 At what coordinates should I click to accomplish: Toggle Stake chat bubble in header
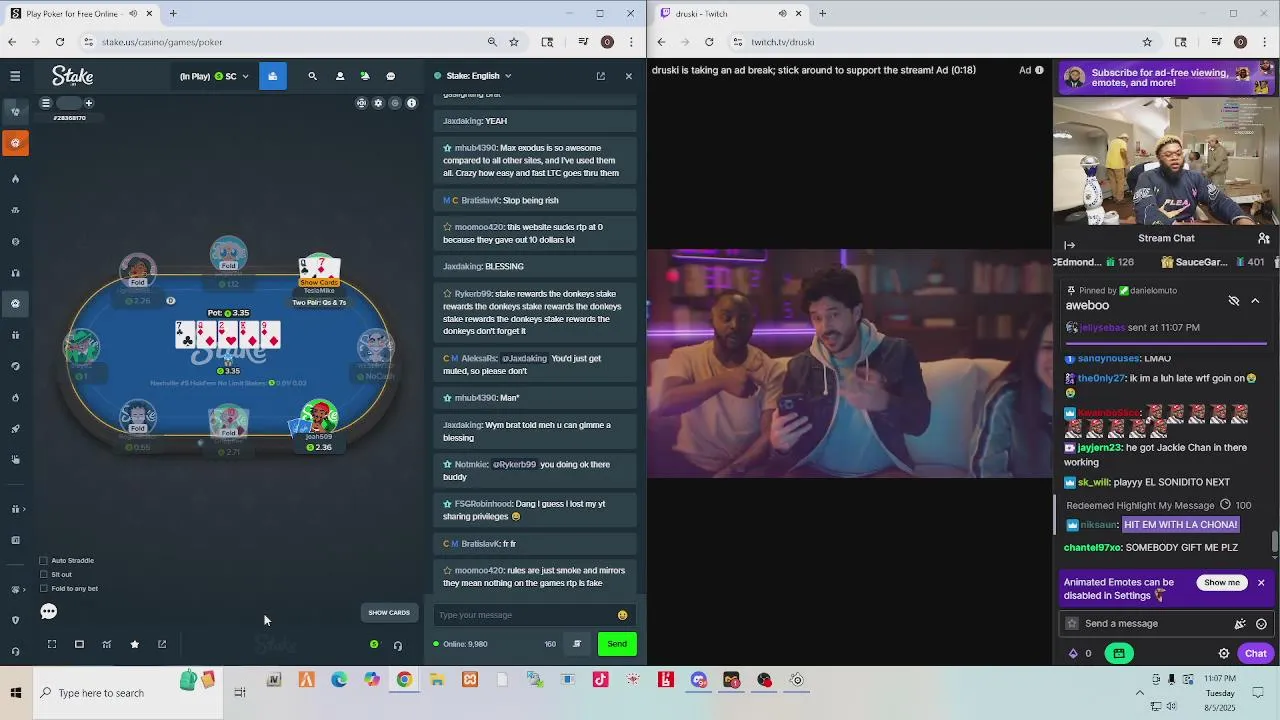click(391, 76)
